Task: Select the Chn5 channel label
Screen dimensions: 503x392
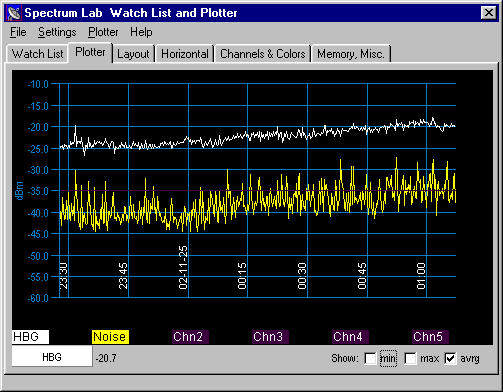Action: (430, 337)
